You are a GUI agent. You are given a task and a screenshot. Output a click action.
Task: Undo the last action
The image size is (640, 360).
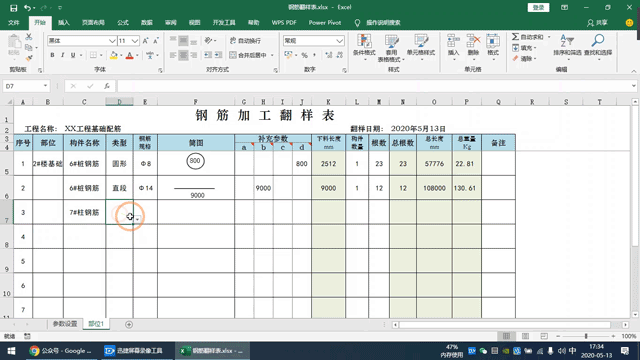click(x=27, y=8)
